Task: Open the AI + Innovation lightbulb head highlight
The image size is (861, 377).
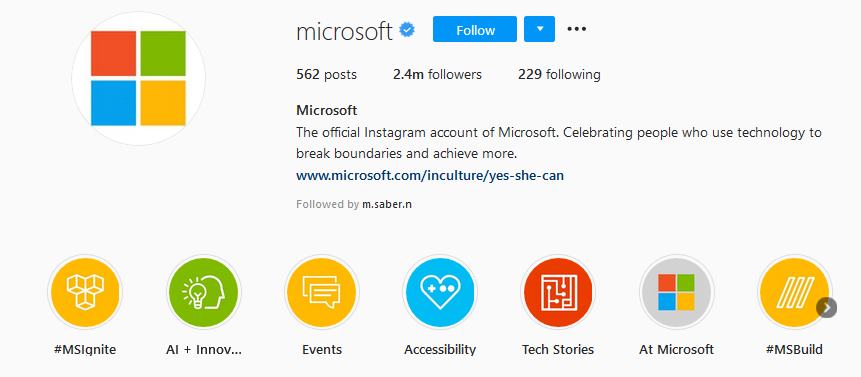Action: pyautogui.click(x=203, y=292)
